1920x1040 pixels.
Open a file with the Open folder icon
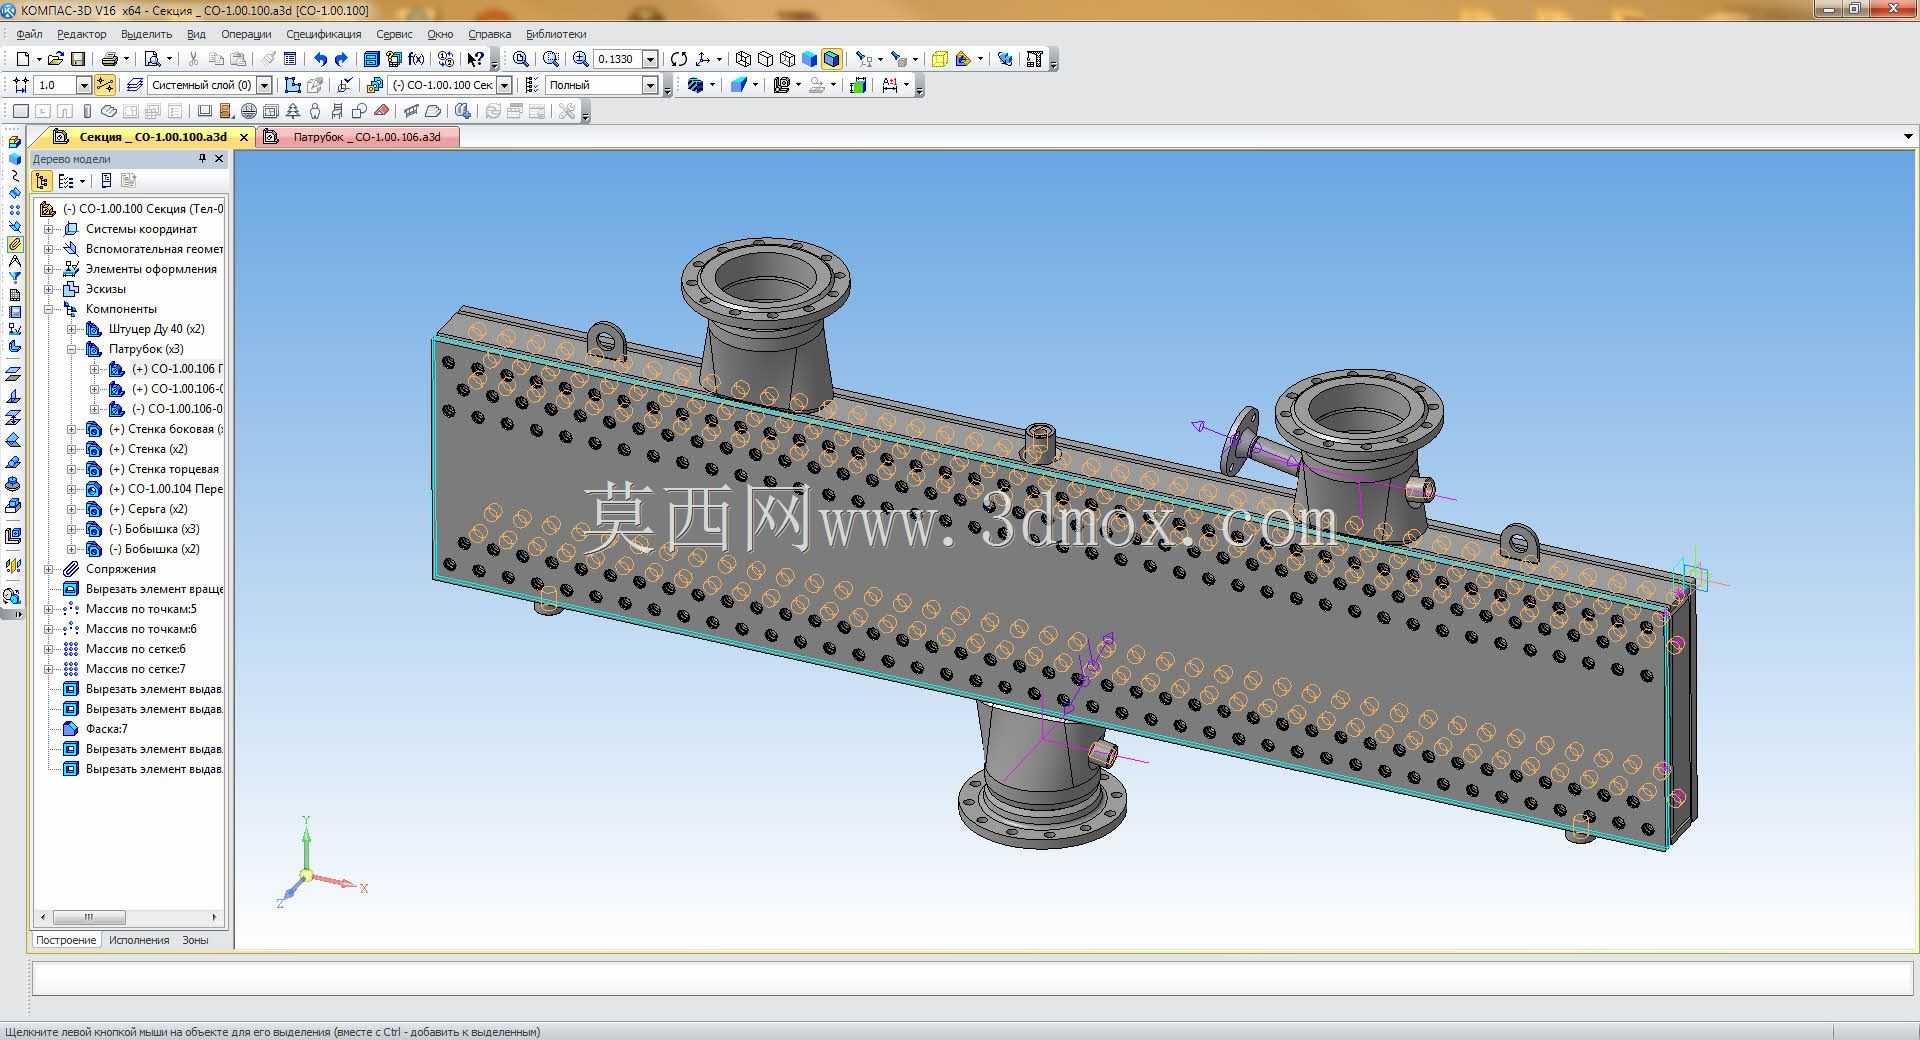coord(56,59)
